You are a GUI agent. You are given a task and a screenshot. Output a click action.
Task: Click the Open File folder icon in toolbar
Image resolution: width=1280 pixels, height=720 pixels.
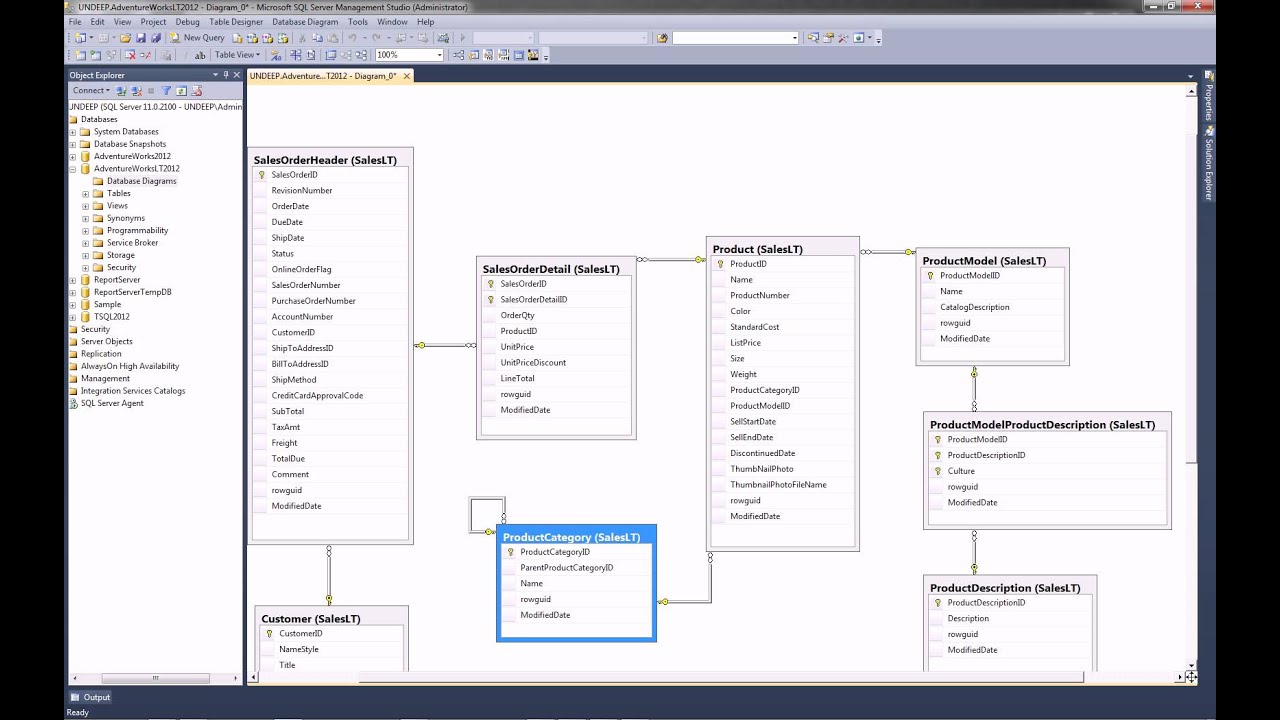pos(125,38)
